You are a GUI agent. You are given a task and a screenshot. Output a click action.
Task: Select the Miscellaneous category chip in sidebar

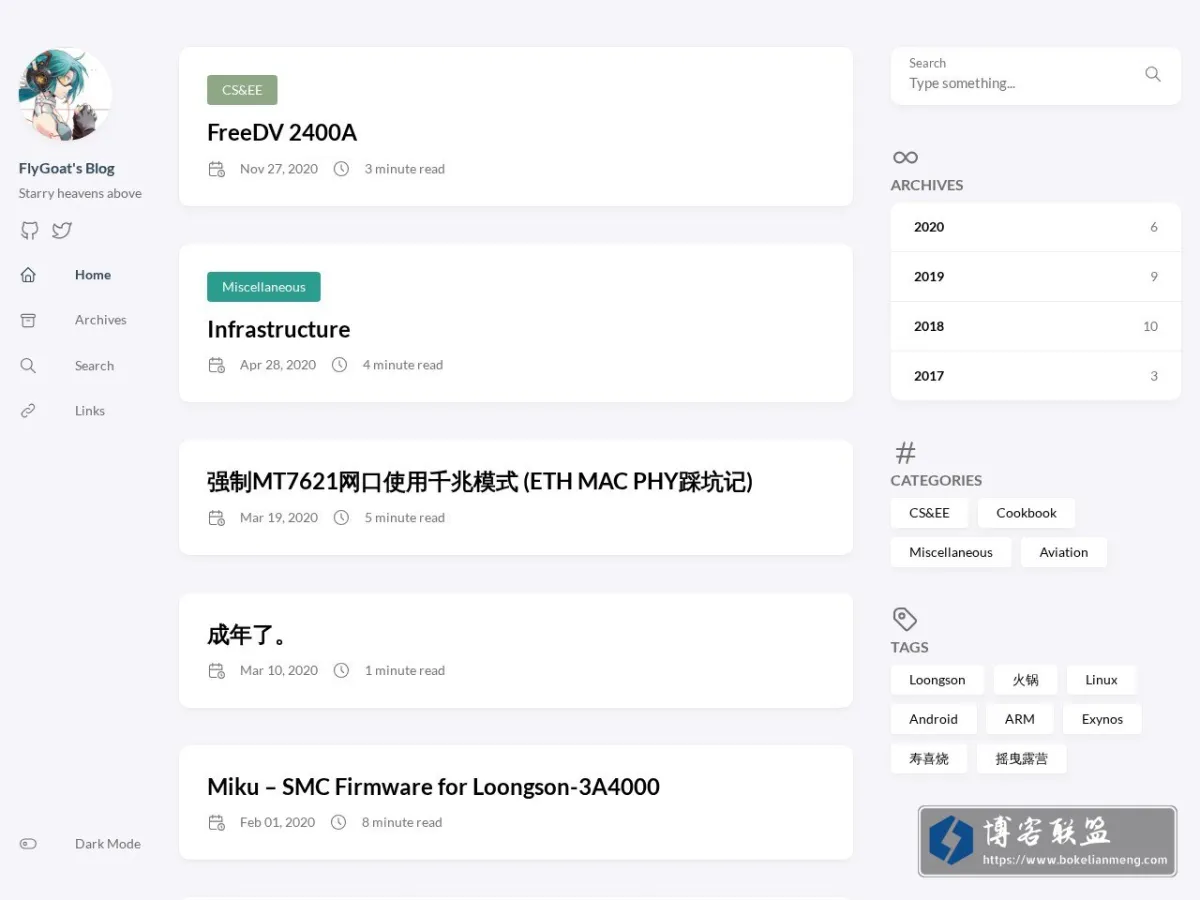pos(951,552)
